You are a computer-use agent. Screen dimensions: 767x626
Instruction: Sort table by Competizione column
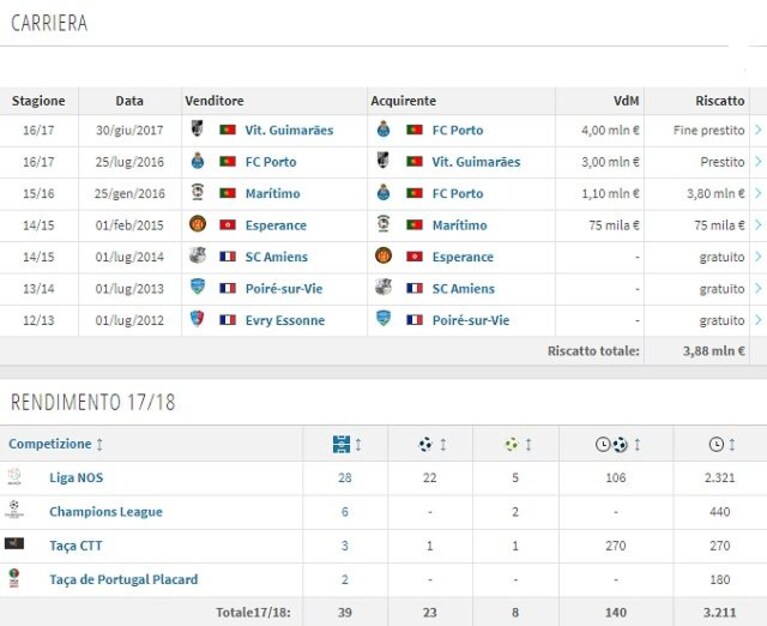pos(56,444)
